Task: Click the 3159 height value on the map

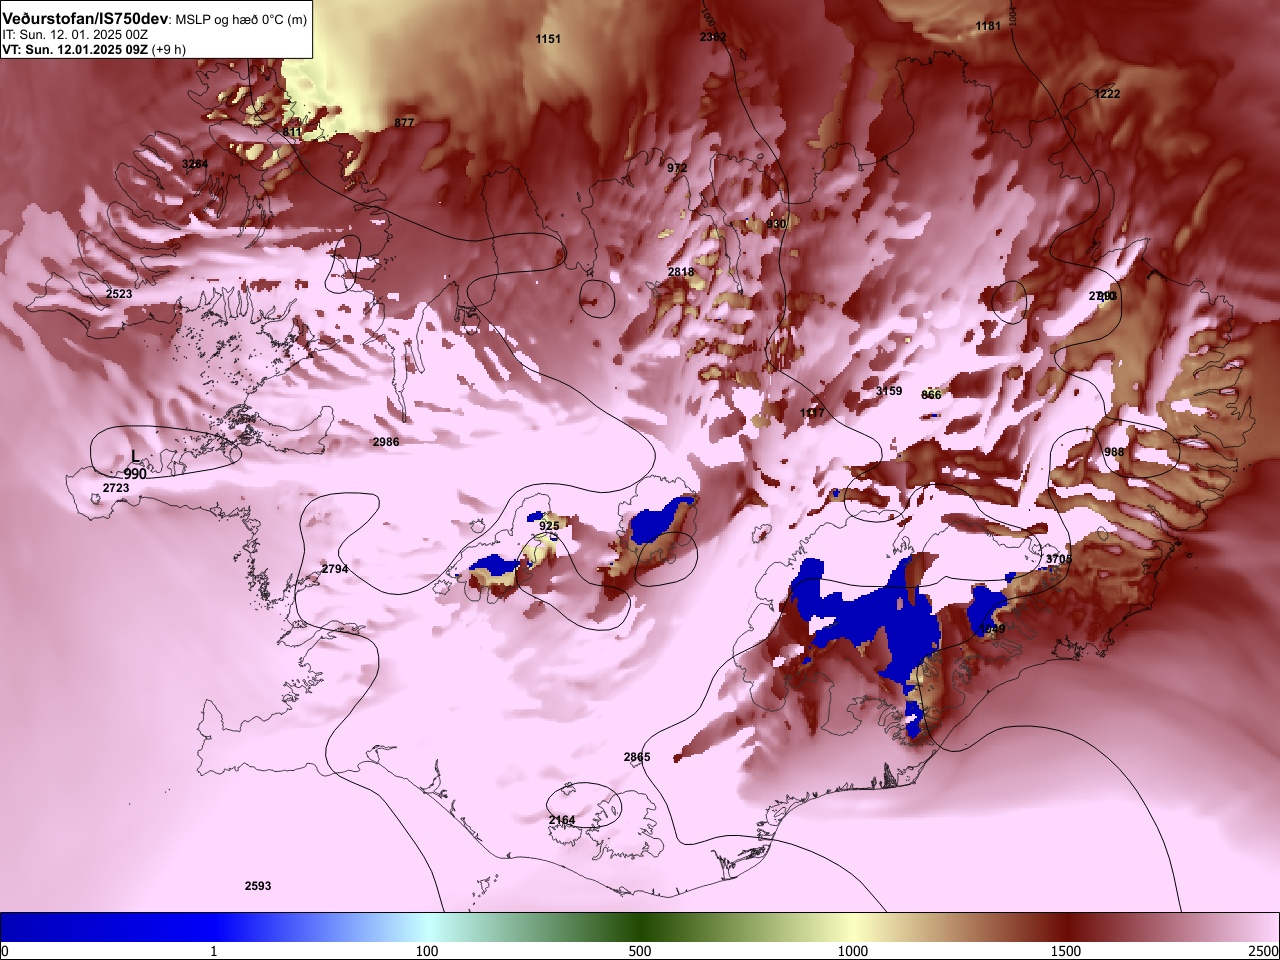Action: (889, 391)
